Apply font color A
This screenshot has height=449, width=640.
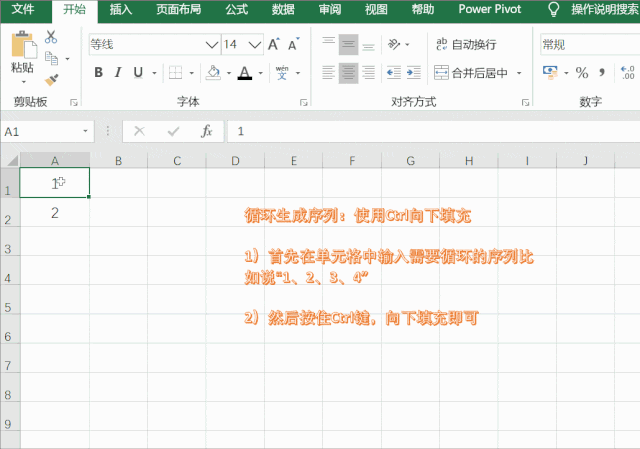[244, 73]
